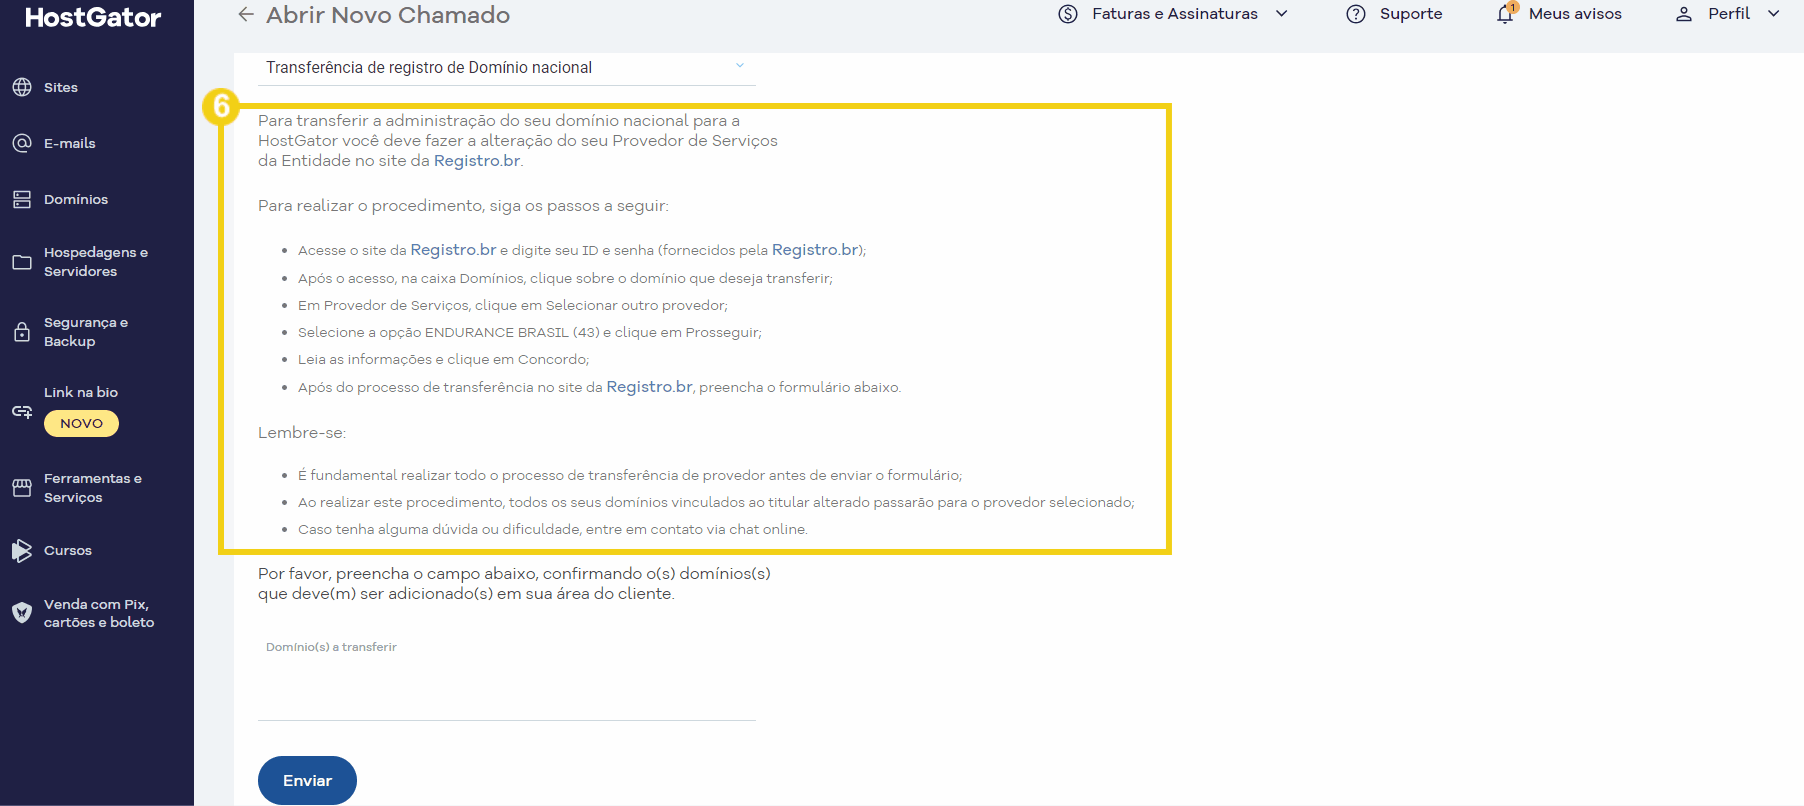Click the Venda com Pix shield icon
1804x806 pixels.
pos(22,613)
